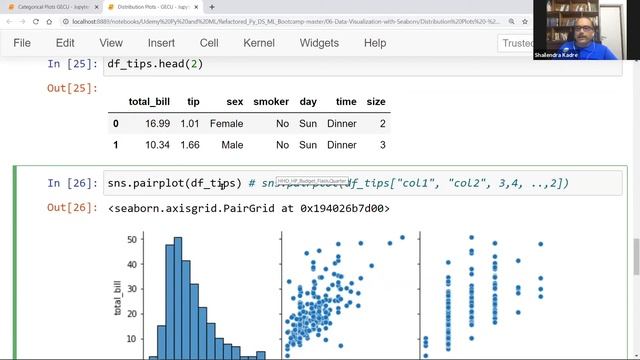The width and height of the screenshot is (640, 360).
Task: Switch to Categorical Plots GECU tab
Action: (53, 7)
